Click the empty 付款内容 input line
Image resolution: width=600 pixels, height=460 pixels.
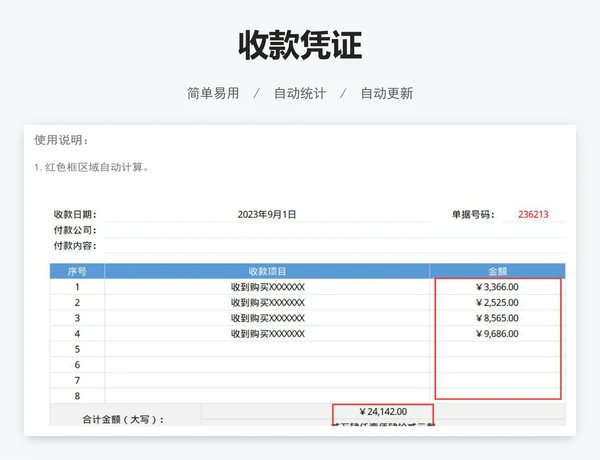click(335, 246)
